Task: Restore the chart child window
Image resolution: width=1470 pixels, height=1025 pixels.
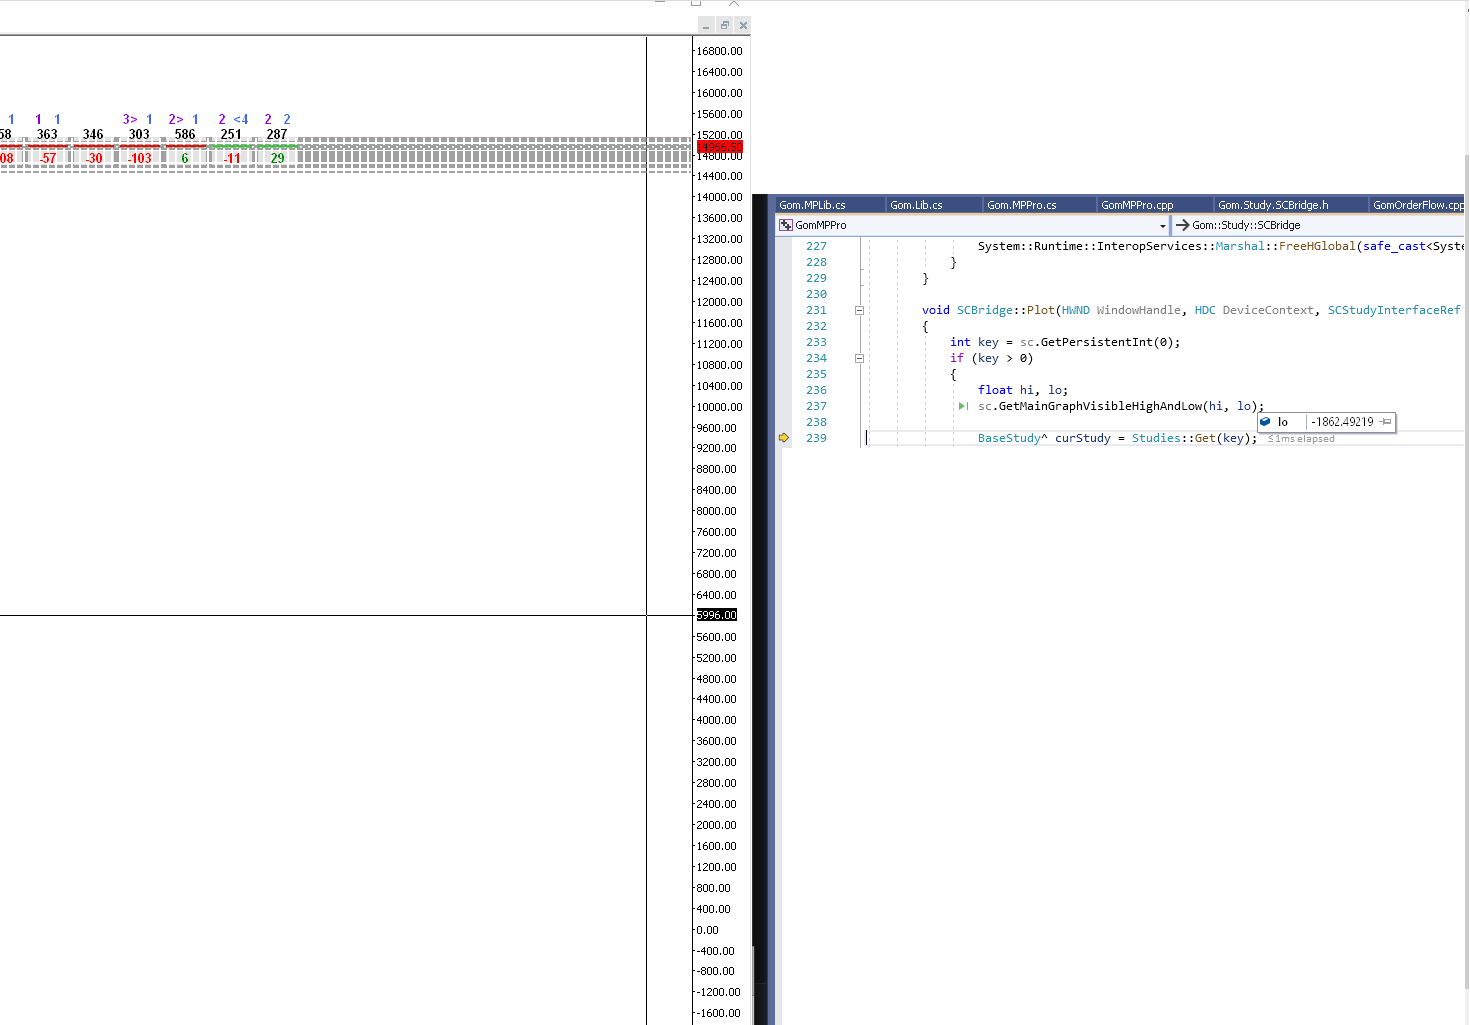Action: 724,25
